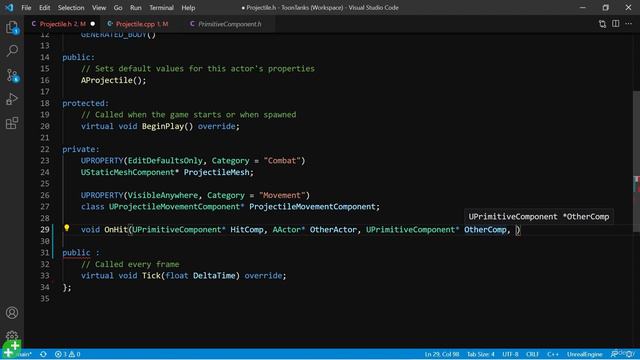Change CRLF end of line sequence

coord(532,354)
